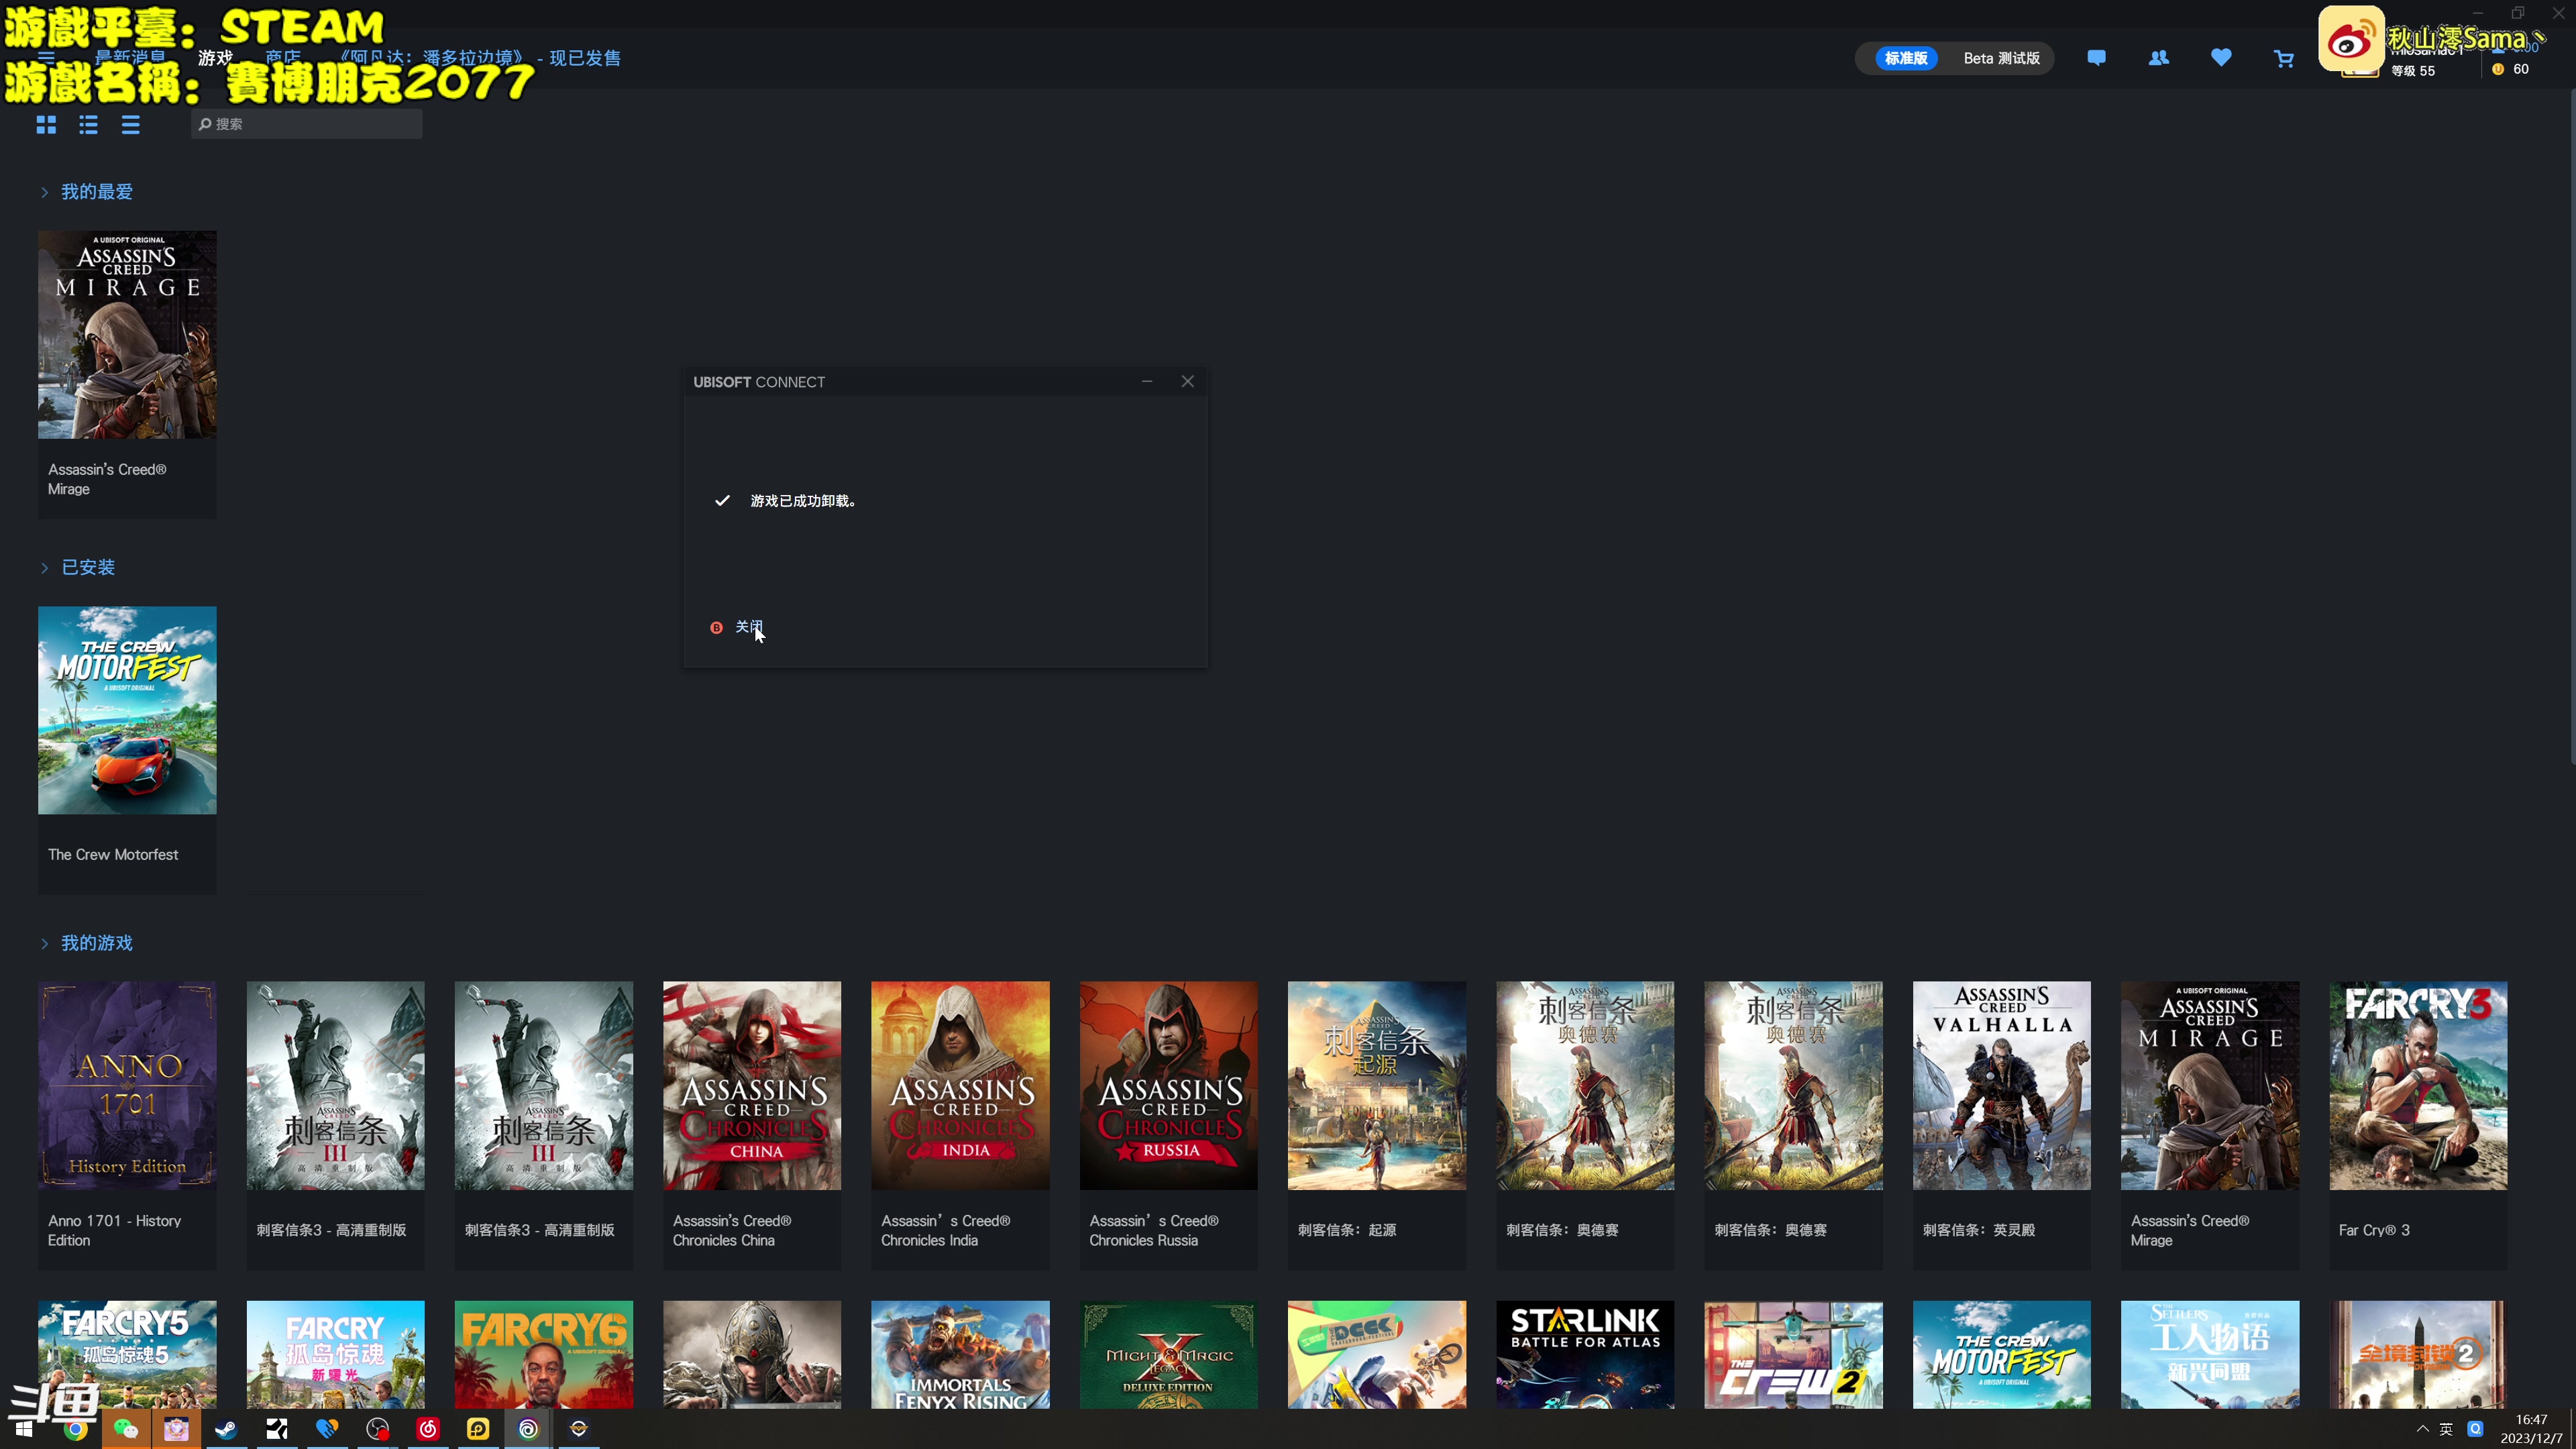
Task: Open Assassin's Creed Chronicles China
Action: tap(752, 1125)
